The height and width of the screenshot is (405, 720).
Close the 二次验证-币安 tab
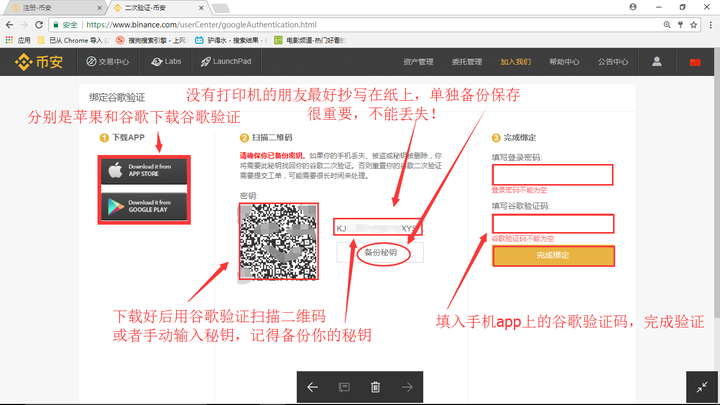pyautogui.click(x=201, y=8)
